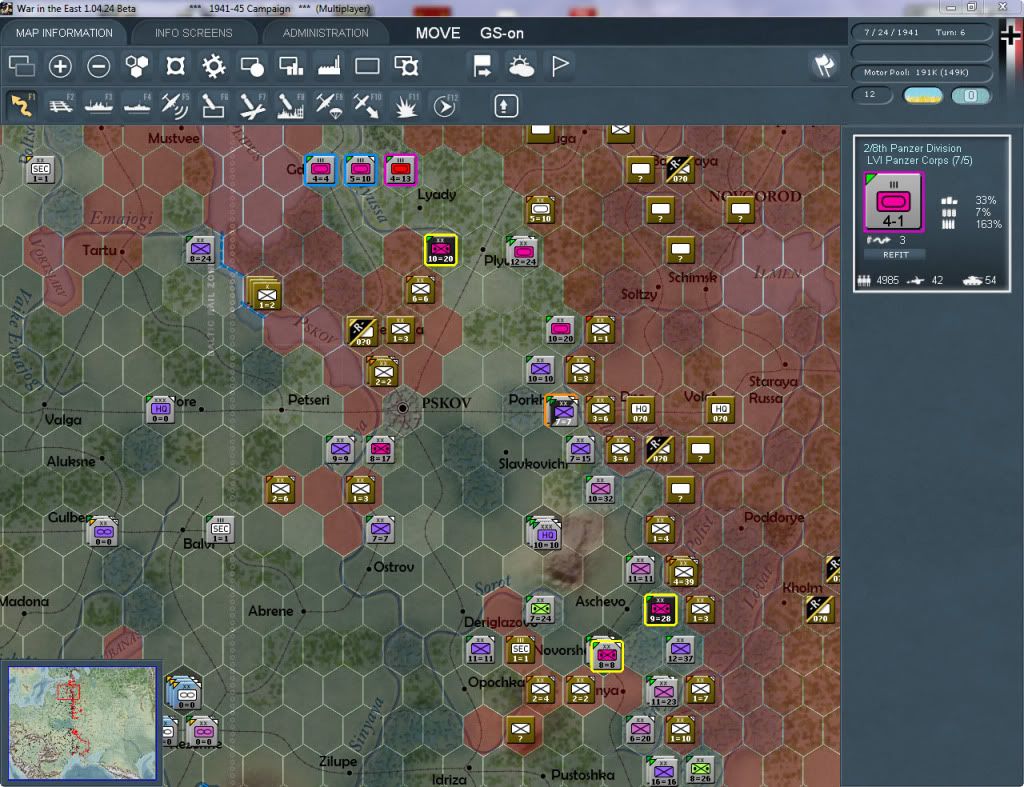The image size is (1024, 787).
Task: Click the Motor Pool 191K (149K) field
Action: point(921,72)
